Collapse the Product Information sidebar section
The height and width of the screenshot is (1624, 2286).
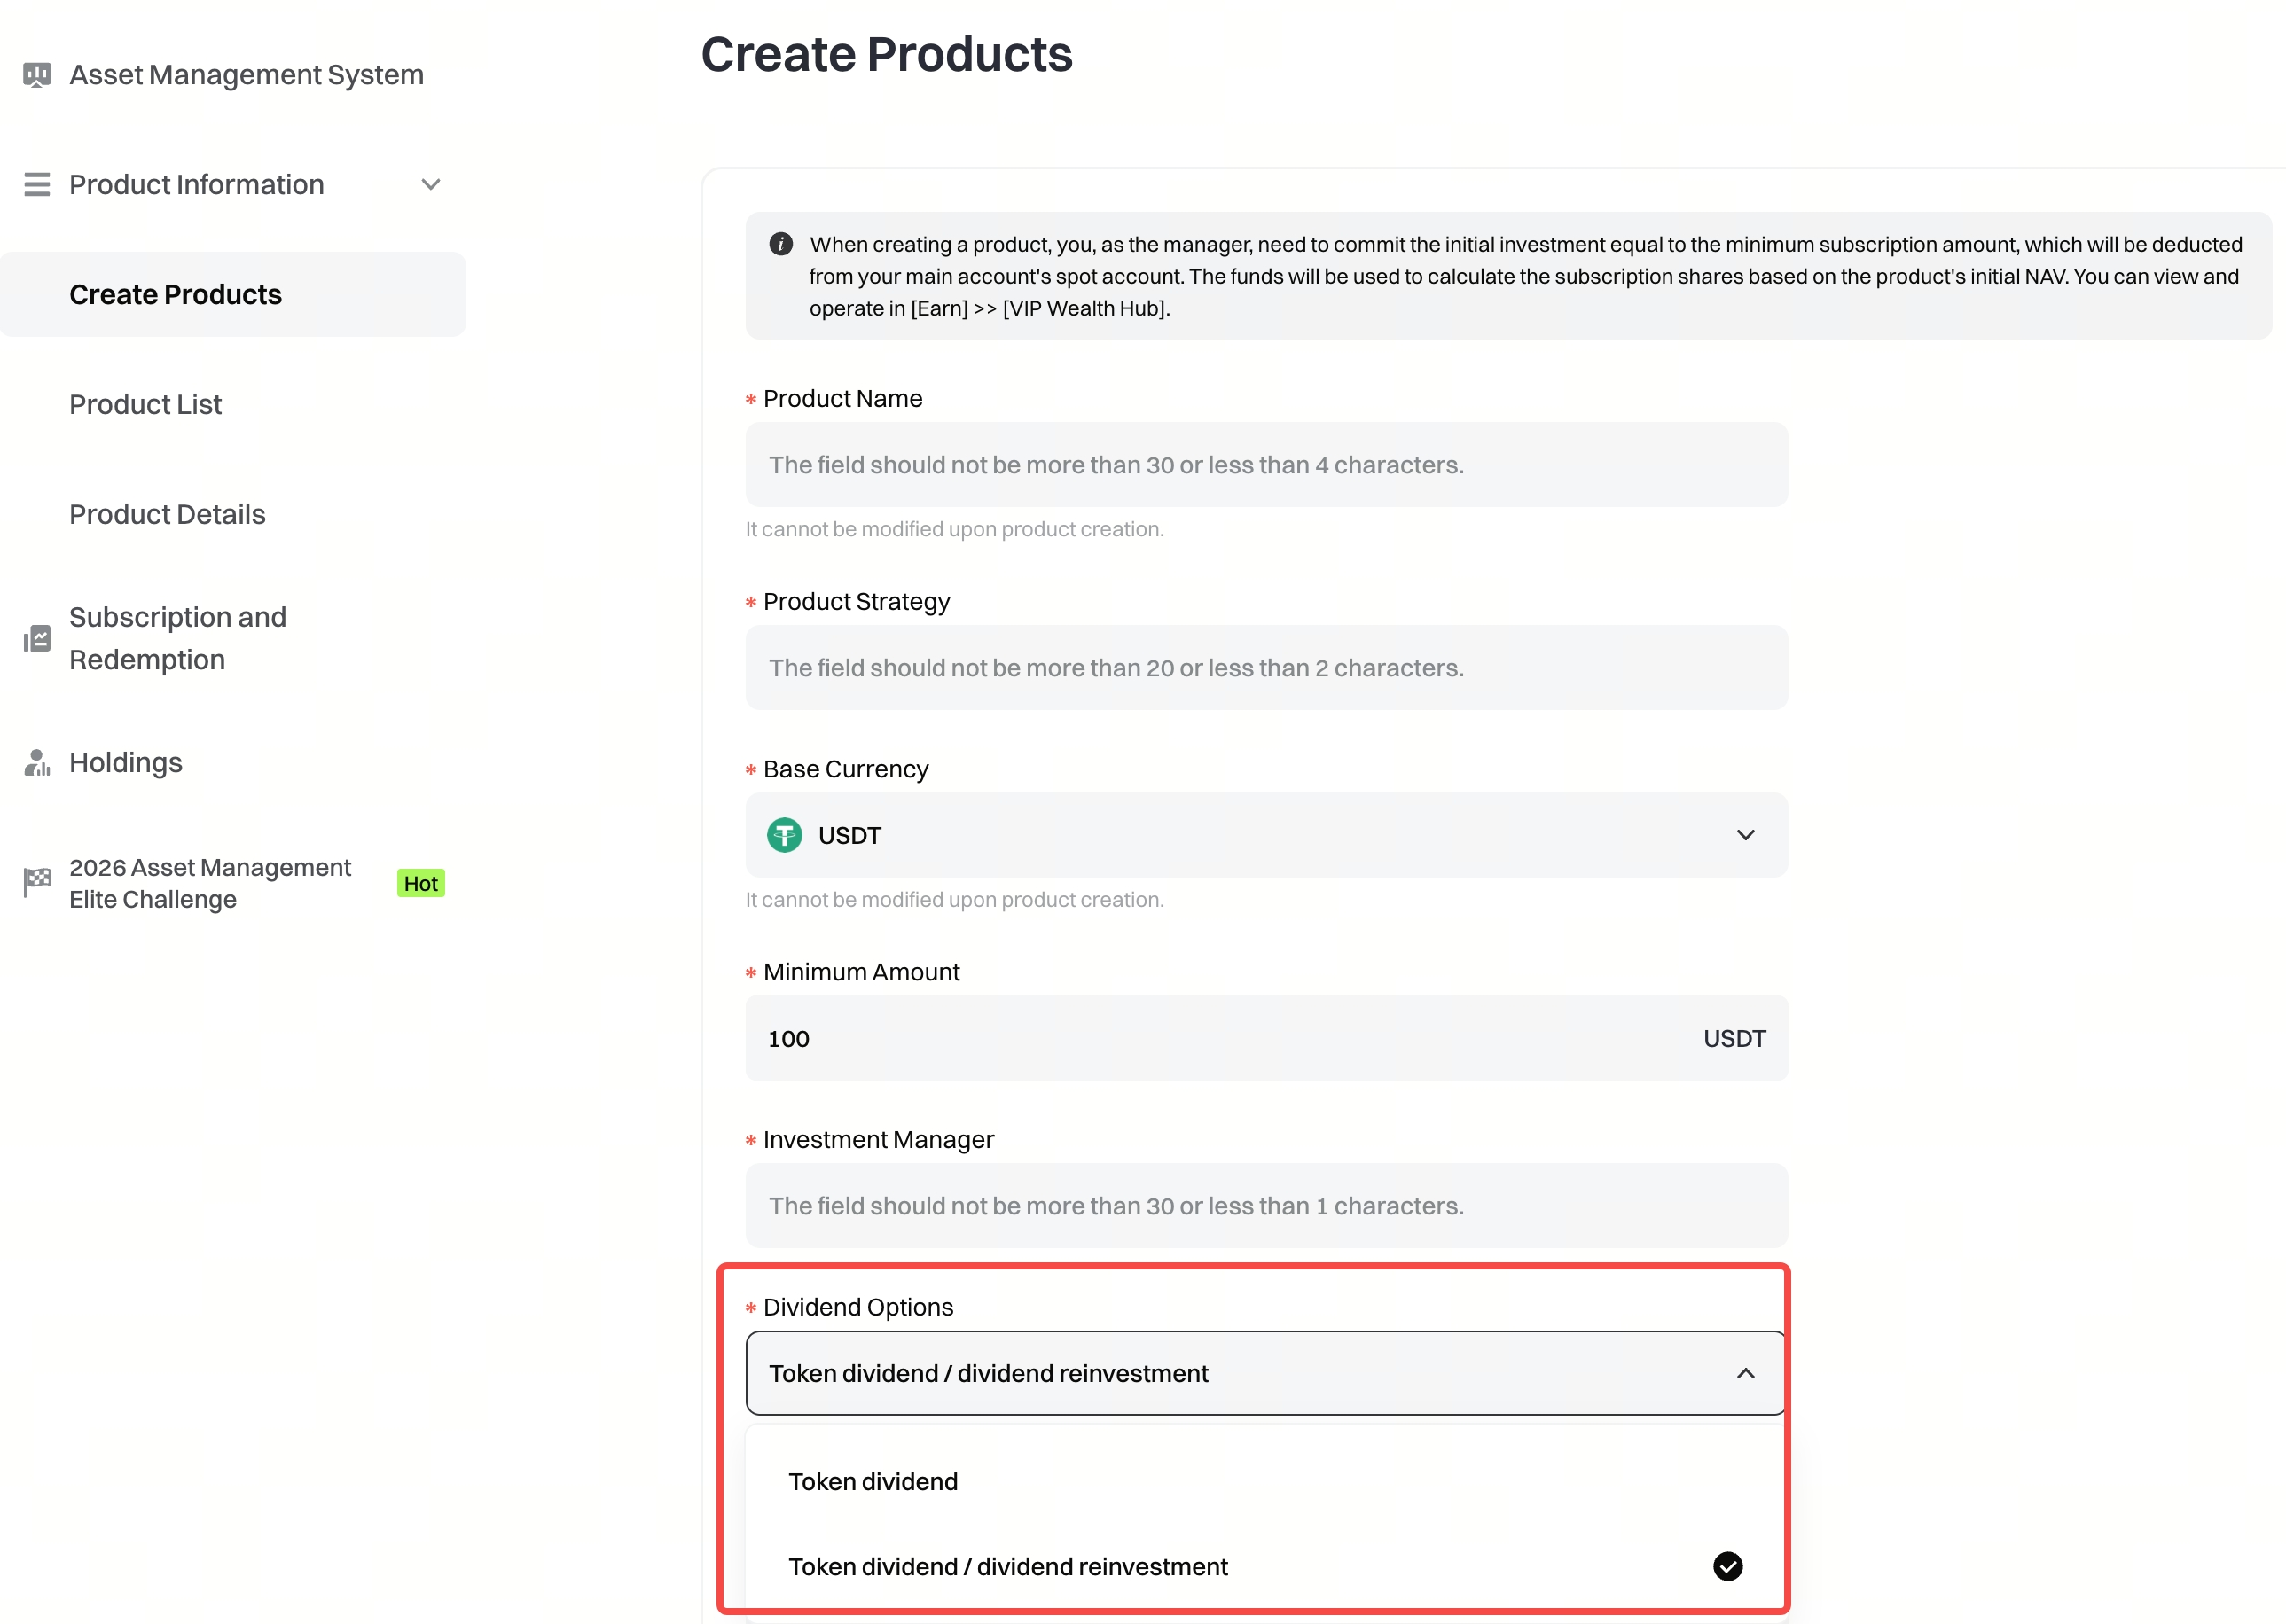(431, 185)
